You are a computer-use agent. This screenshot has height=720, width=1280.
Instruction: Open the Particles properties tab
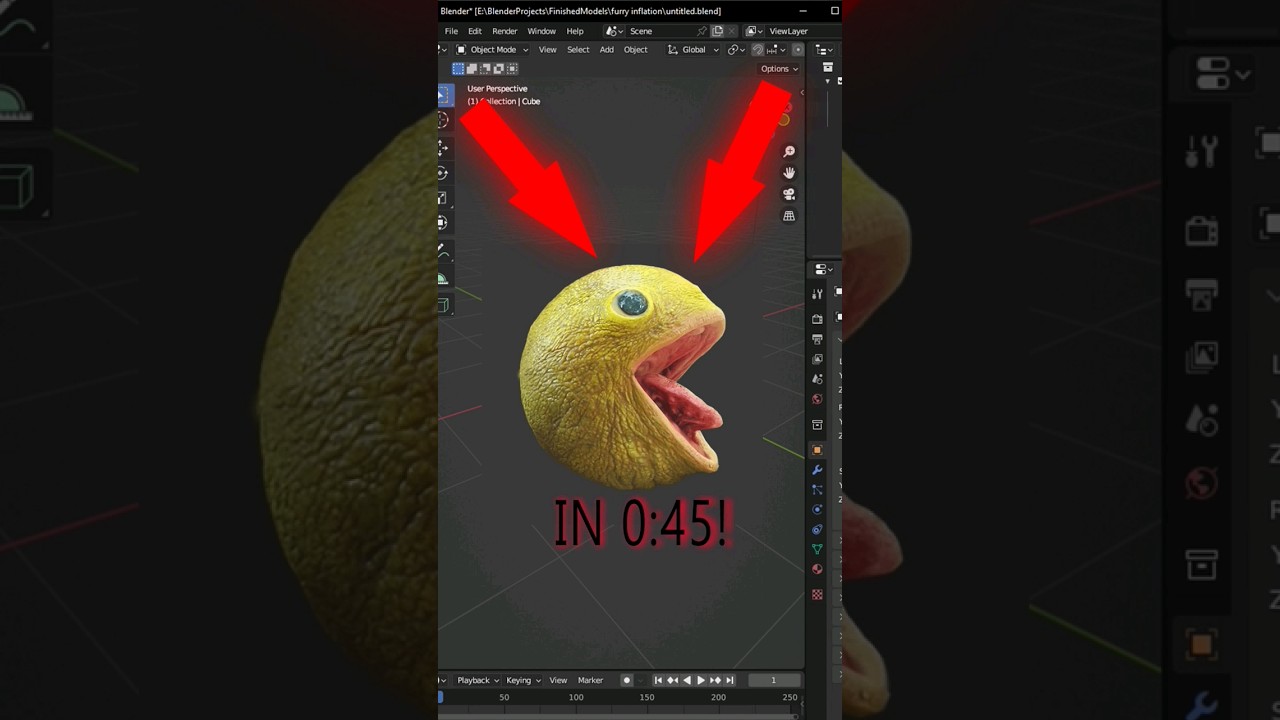tap(817, 490)
